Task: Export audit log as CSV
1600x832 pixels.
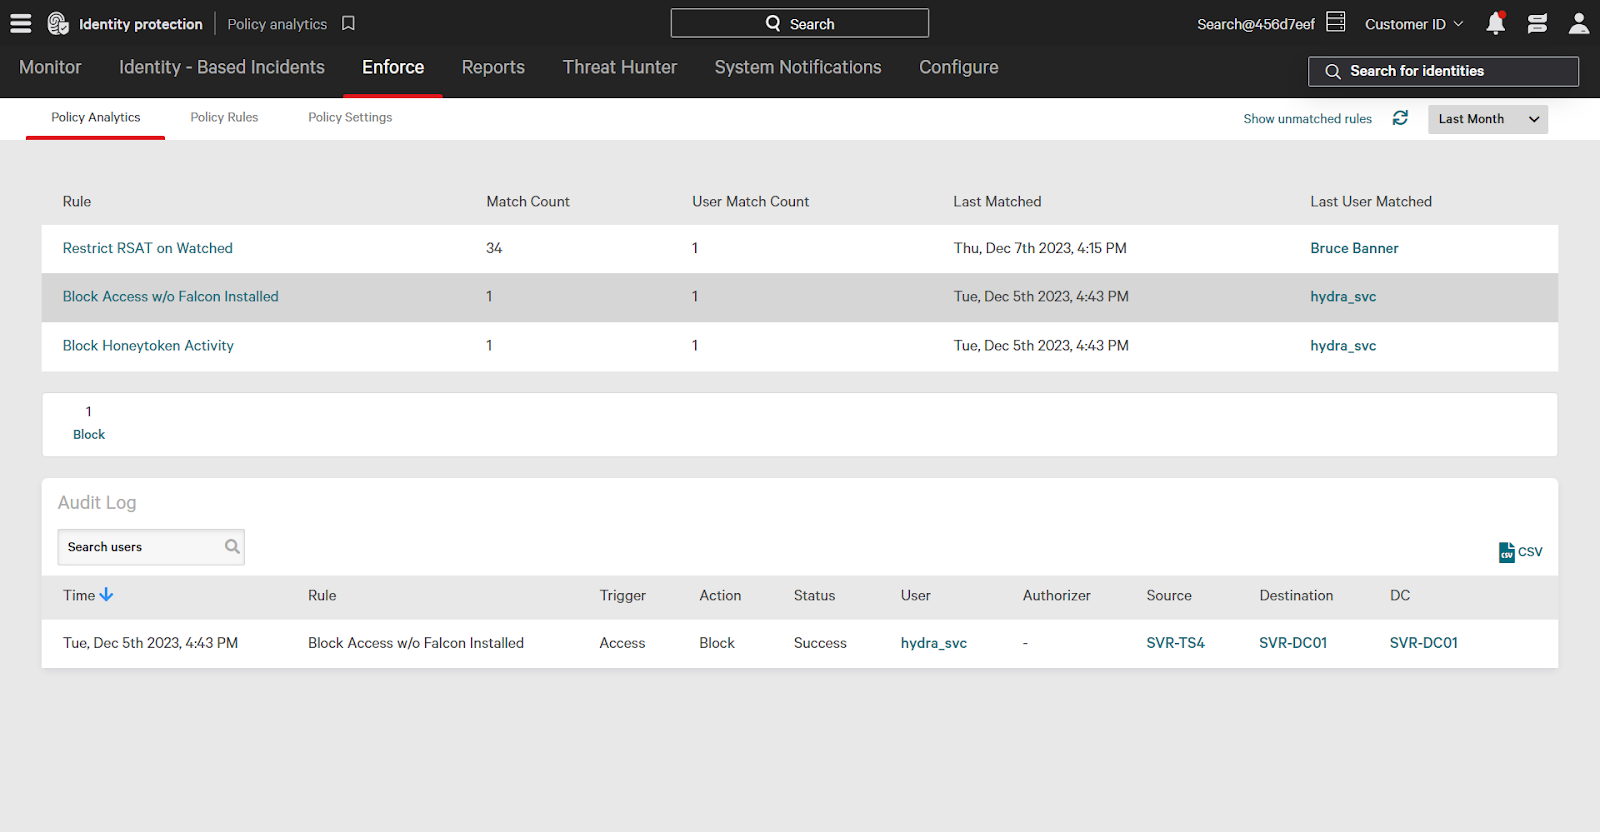Action: [x=1520, y=552]
